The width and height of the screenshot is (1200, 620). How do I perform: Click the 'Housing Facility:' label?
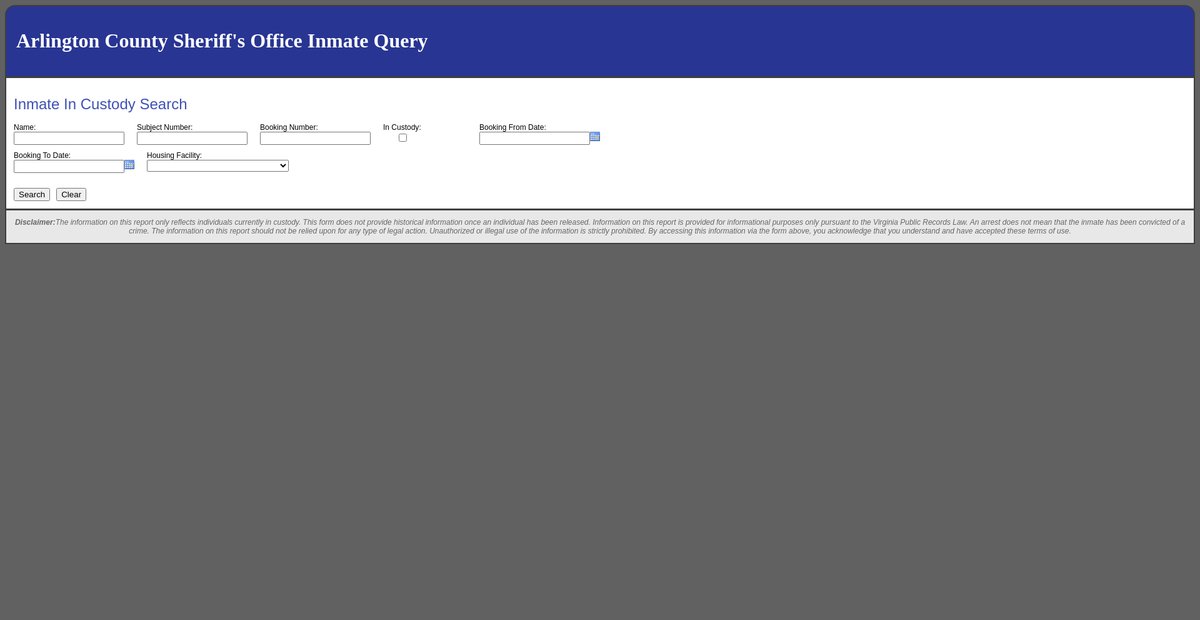coord(174,156)
